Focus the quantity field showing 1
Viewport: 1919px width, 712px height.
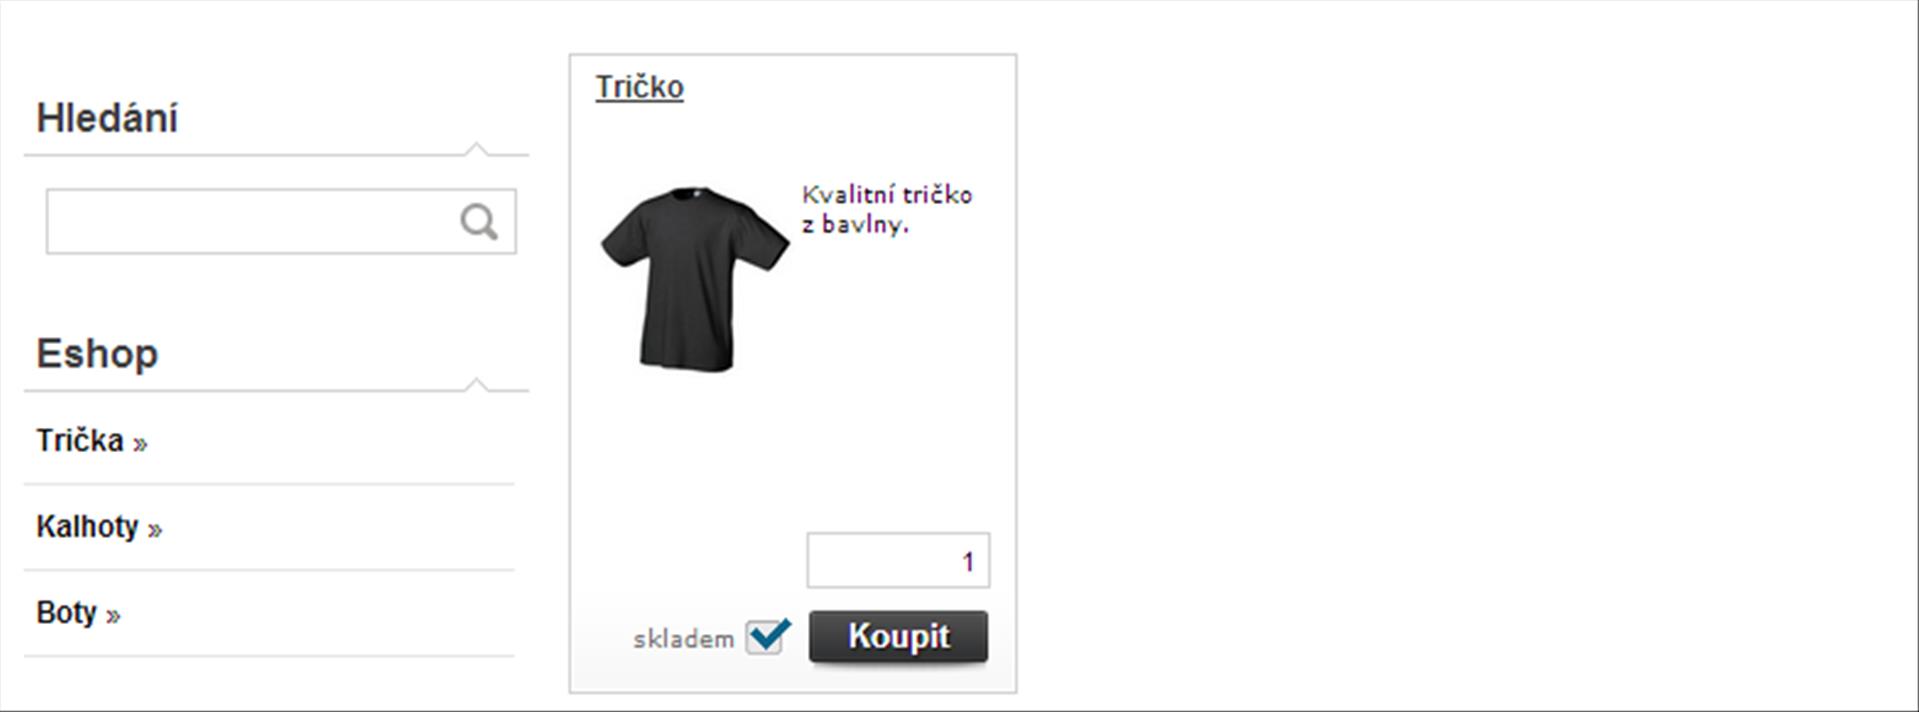coord(898,560)
